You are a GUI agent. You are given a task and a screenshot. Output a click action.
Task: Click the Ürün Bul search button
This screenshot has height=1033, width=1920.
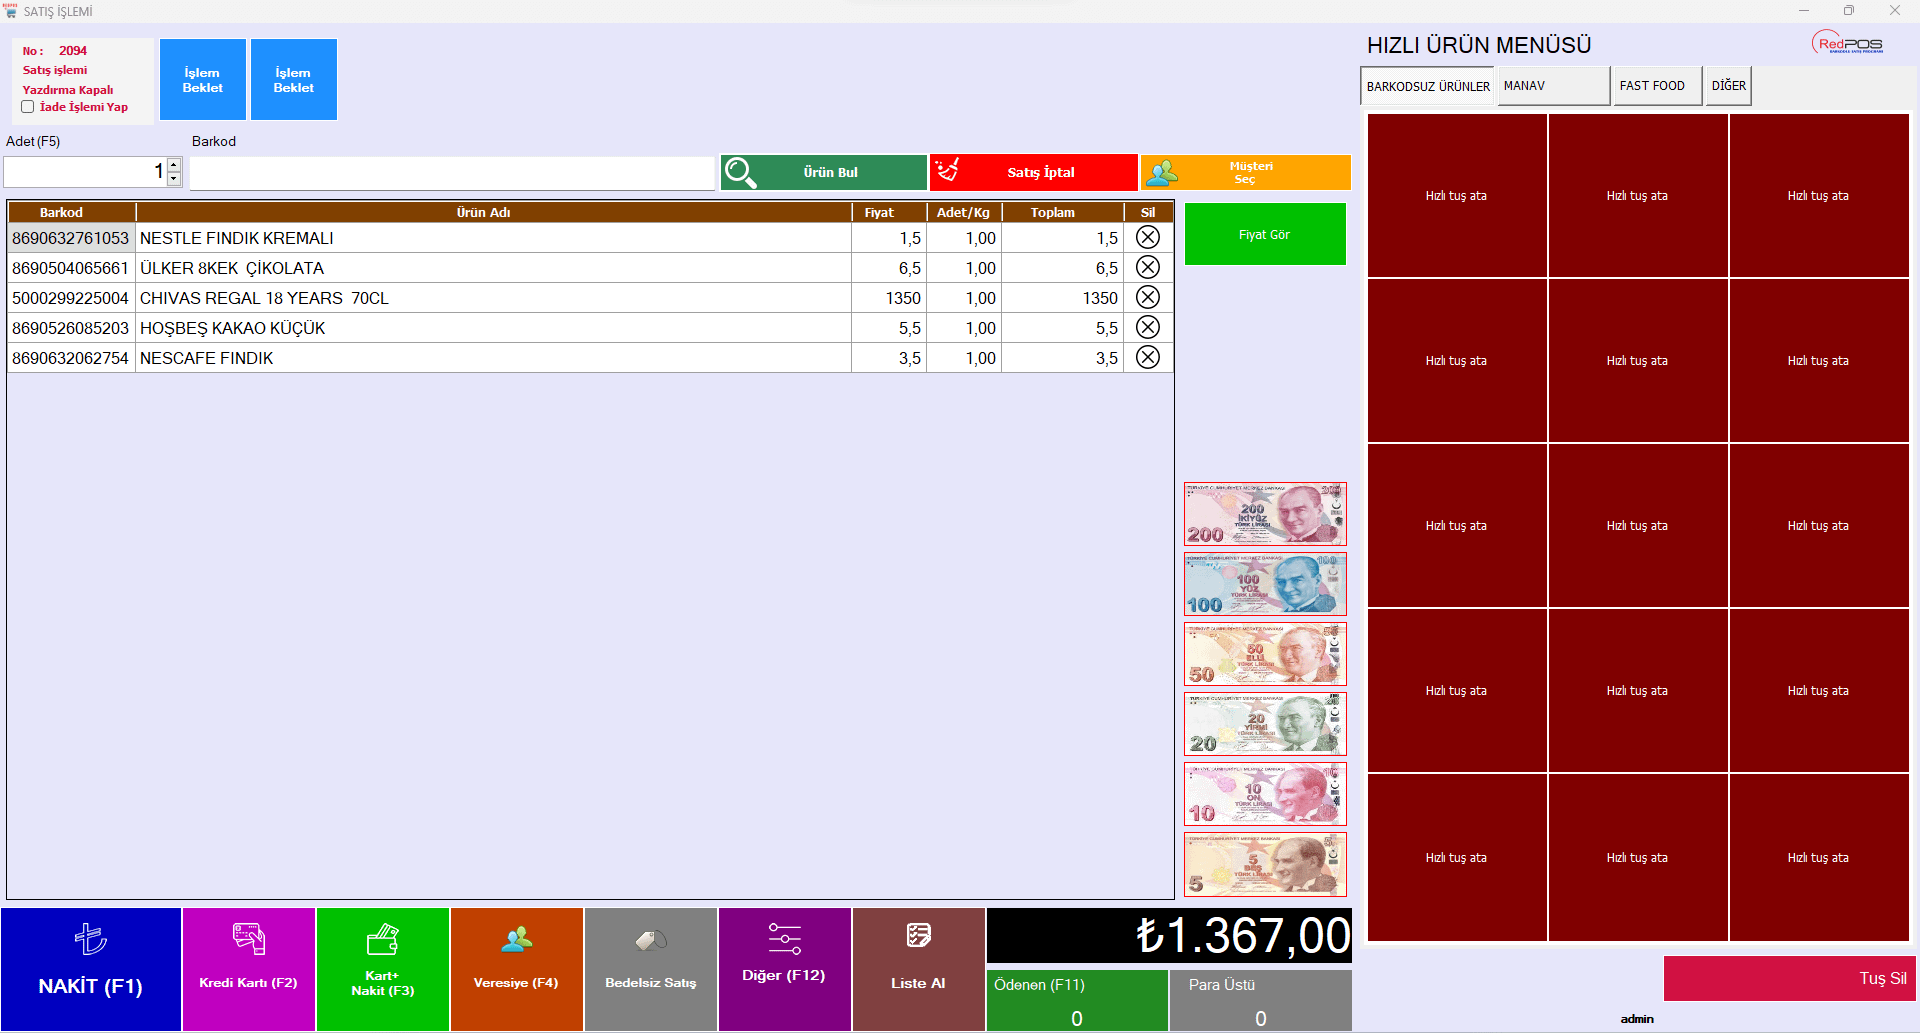point(823,172)
